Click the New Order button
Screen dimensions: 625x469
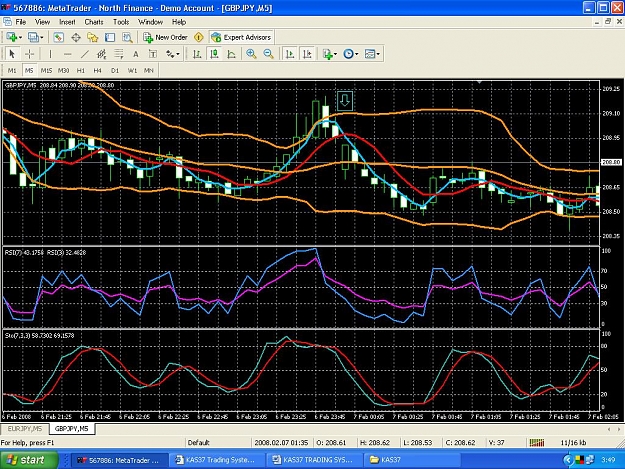[165, 37]
